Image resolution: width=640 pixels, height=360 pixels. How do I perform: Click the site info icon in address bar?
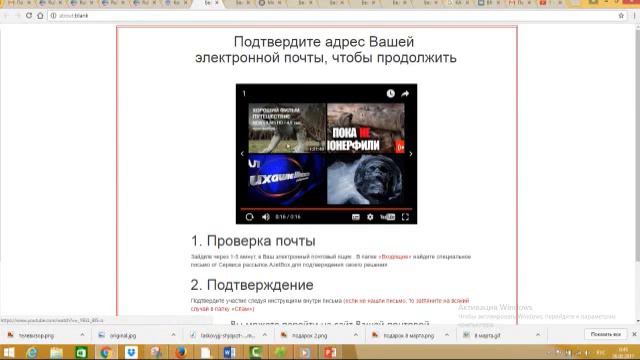pos(53,16)
